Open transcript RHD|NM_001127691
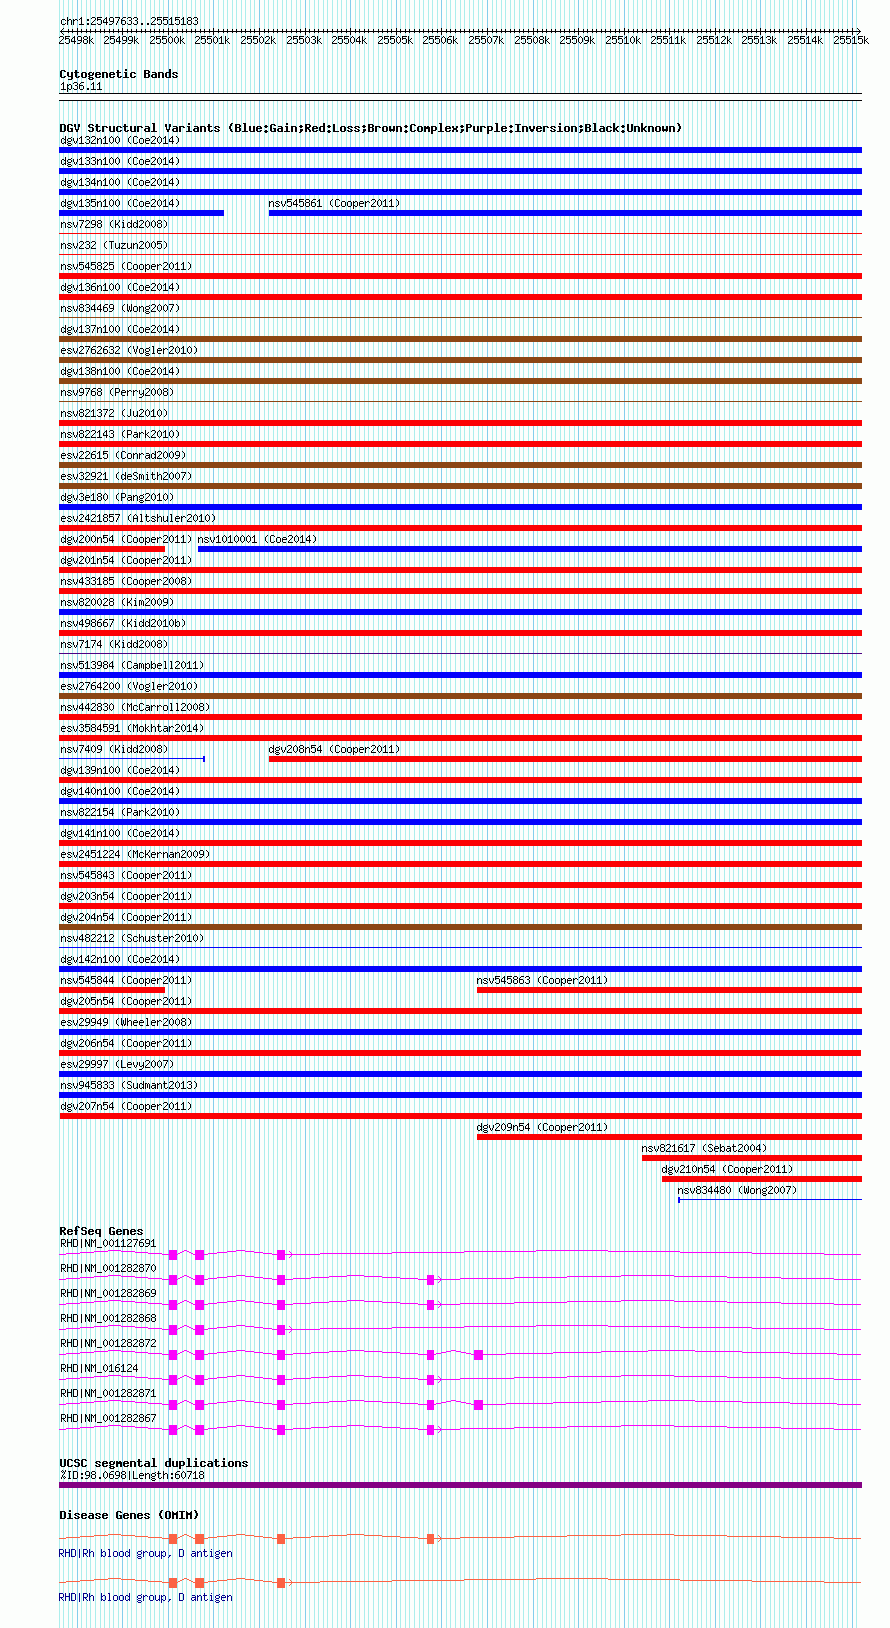Viewport: 890px width, 1628px height. coord(108,1243)
